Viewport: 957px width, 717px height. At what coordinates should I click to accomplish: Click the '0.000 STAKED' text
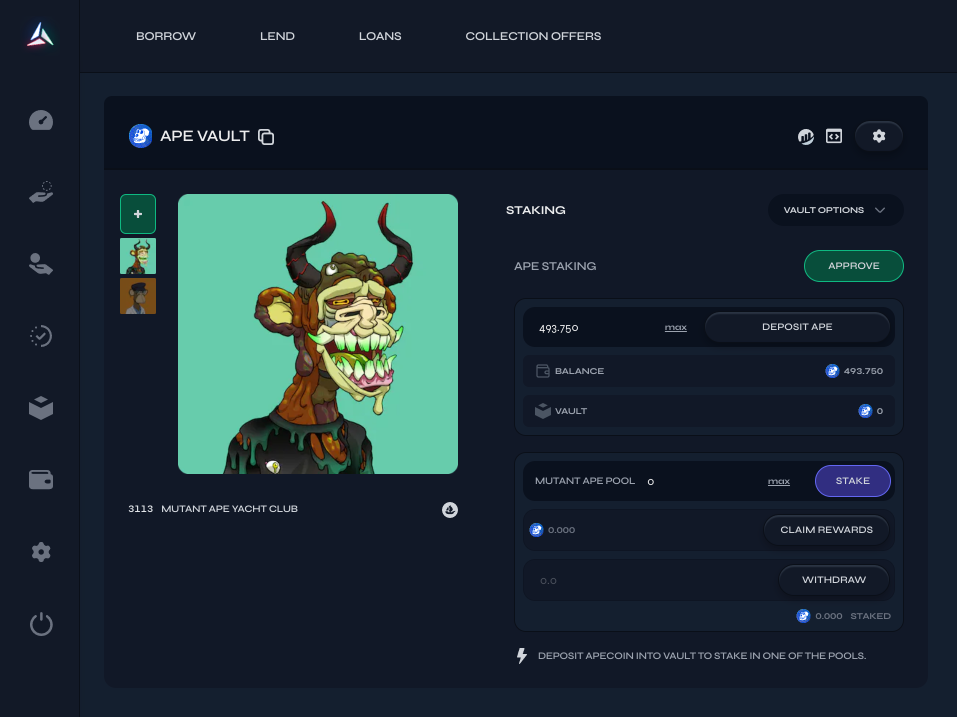point(853,616)
